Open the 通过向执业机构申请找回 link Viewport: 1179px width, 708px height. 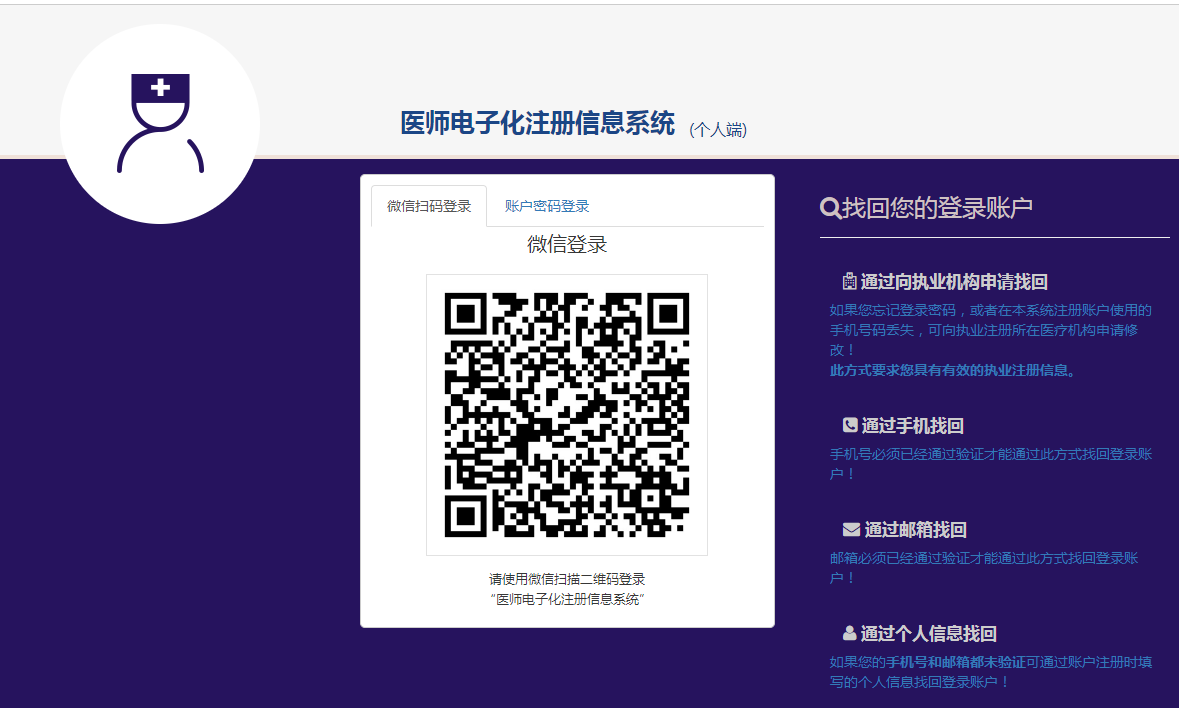pyautogui.click(x=953, y=282)
